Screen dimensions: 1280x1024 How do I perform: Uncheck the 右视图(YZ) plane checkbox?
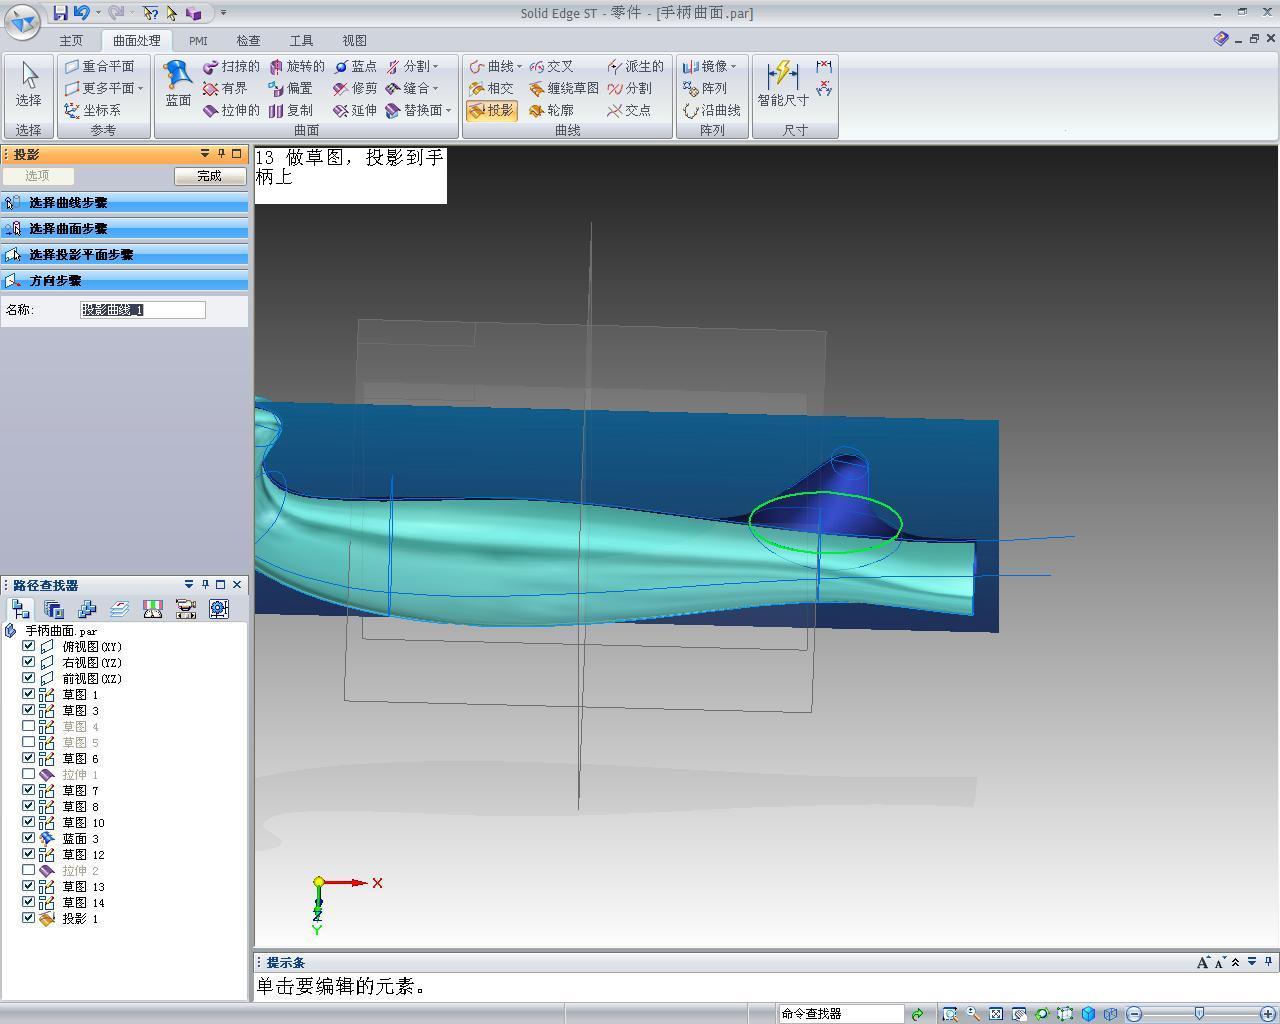[x=28, y=662]
